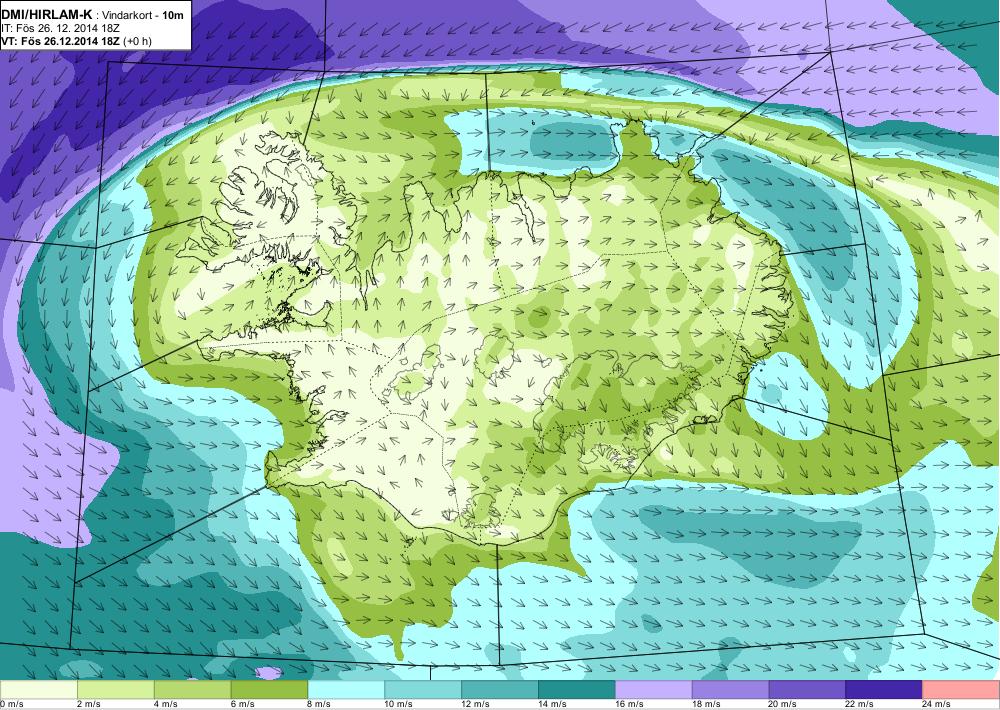Viewport: 1000px width, 710px height.
Task: Select the medium purple swatch starting at 18 m/s
Action: tap(730, 690)
